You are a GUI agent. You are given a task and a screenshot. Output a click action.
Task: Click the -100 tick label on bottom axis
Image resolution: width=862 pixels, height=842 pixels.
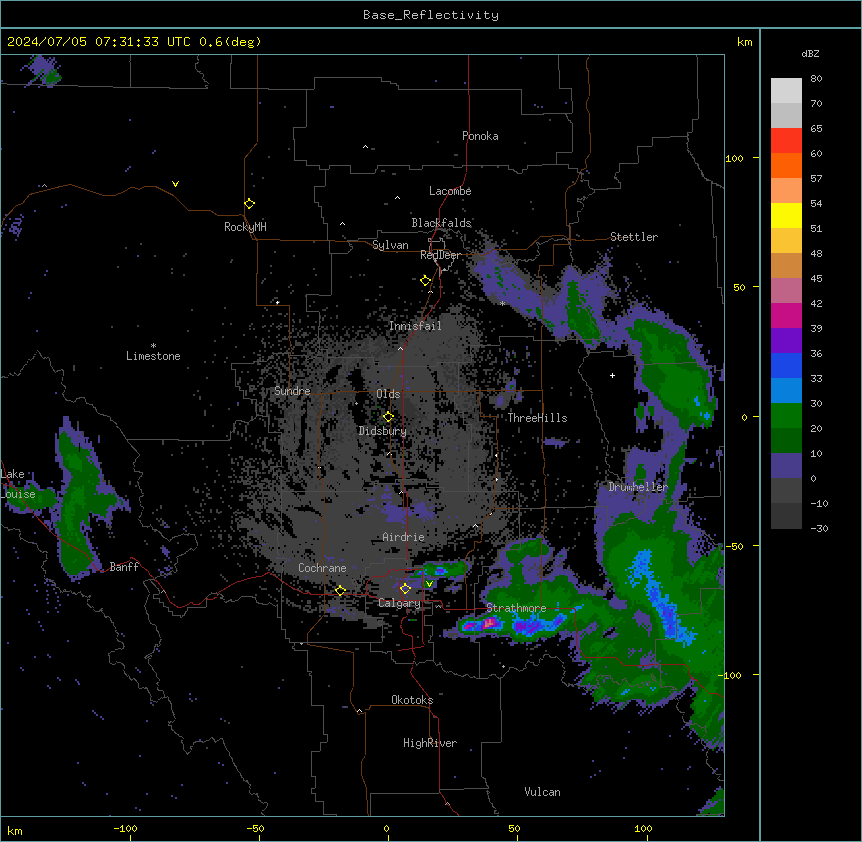[x=125, y=828]
